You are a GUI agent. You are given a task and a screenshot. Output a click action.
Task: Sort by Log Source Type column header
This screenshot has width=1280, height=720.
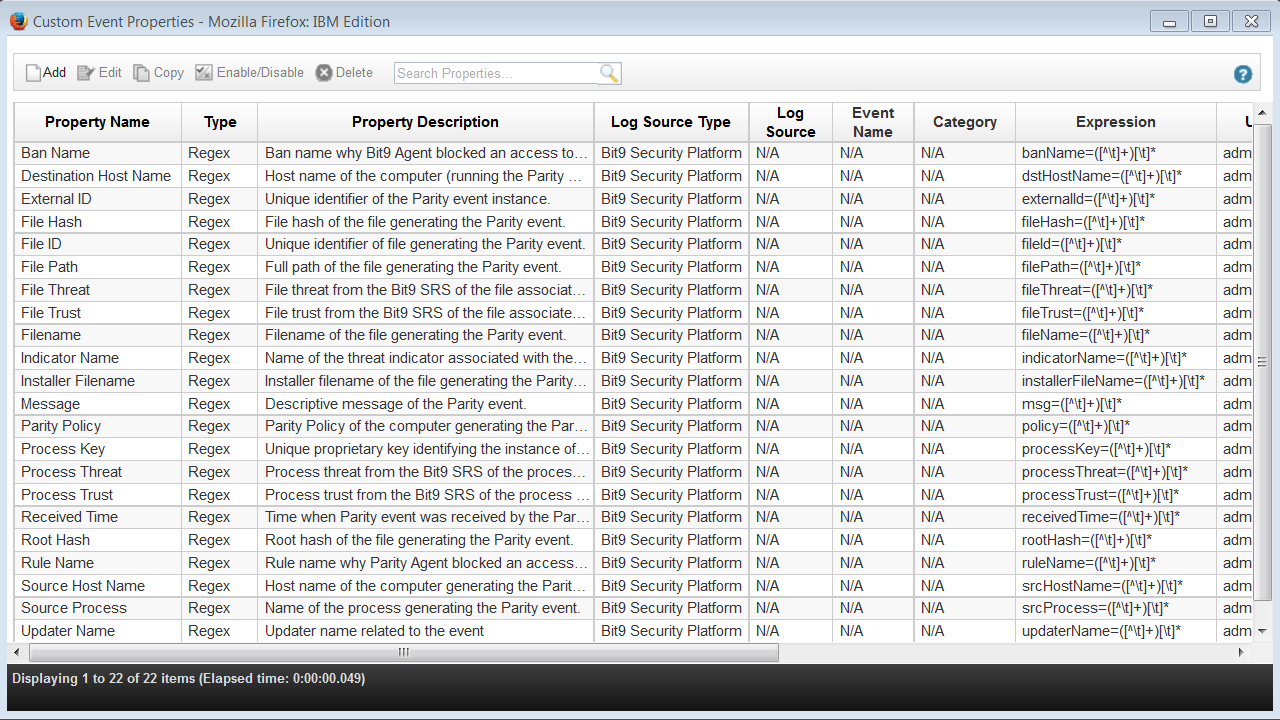671,122
